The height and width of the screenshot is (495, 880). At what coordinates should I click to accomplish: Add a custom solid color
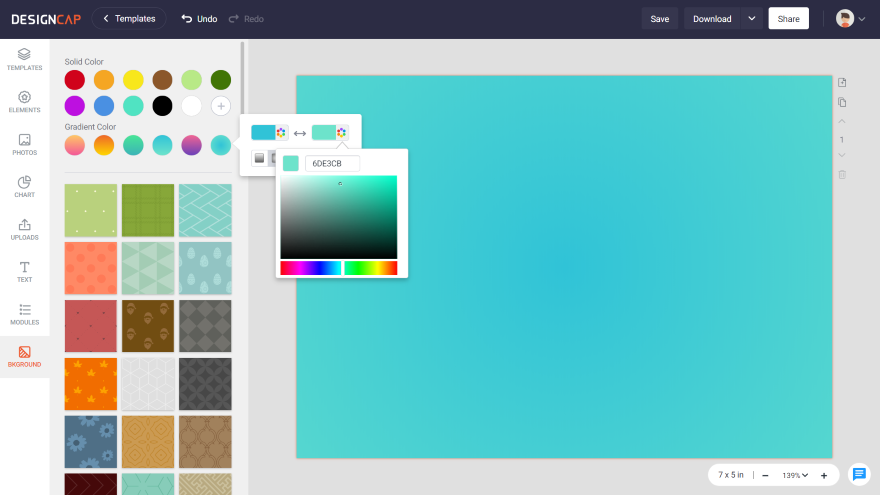[x=221, y=106]
